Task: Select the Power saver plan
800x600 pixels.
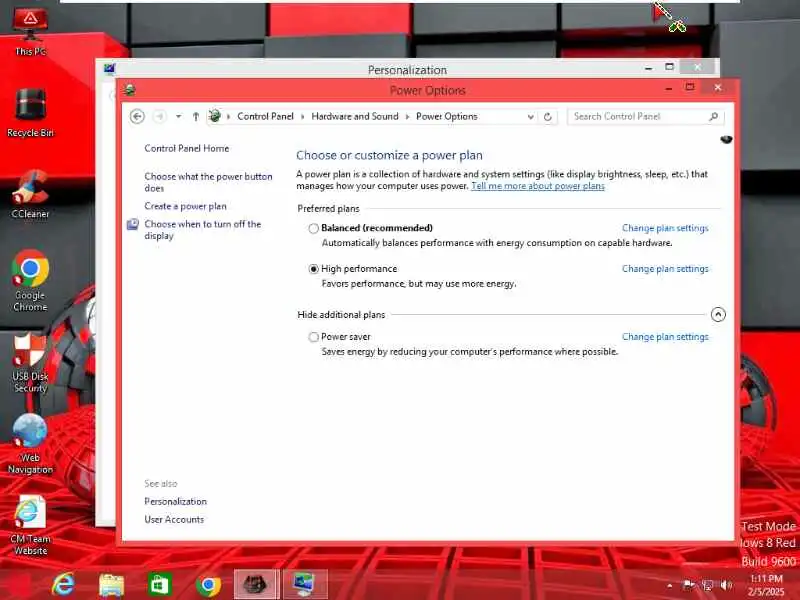Action: (313, 337)
